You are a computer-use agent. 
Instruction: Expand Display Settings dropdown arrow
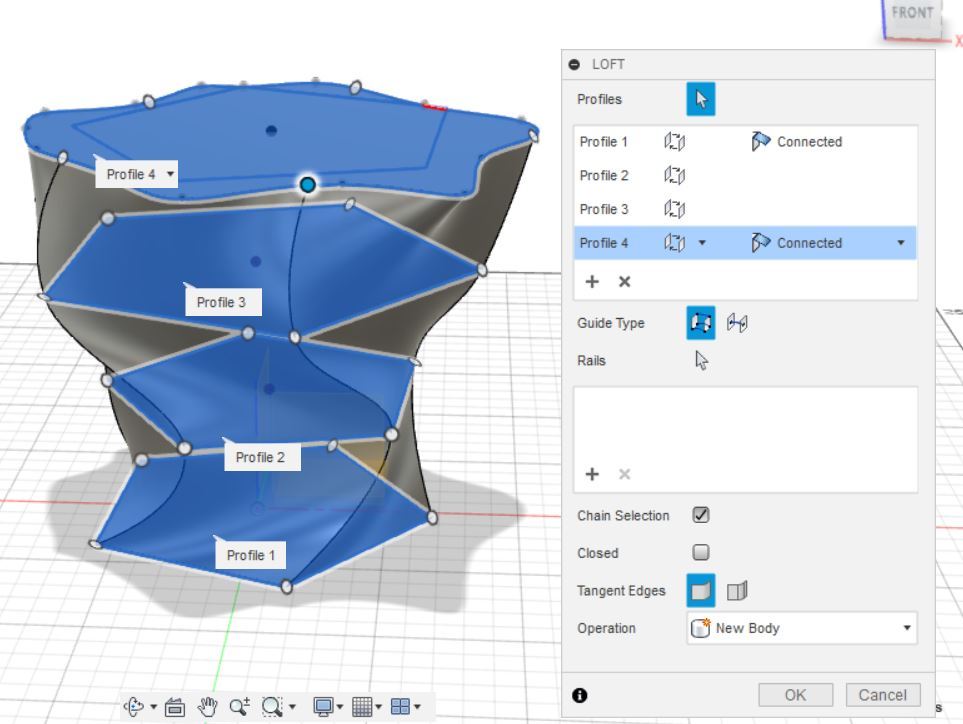coord(340,706)
